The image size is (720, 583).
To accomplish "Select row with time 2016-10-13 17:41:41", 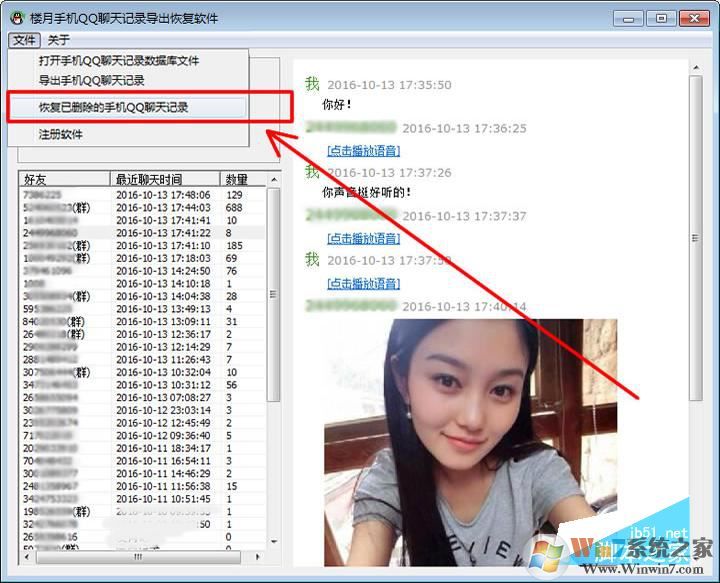I will coord(142,220).
